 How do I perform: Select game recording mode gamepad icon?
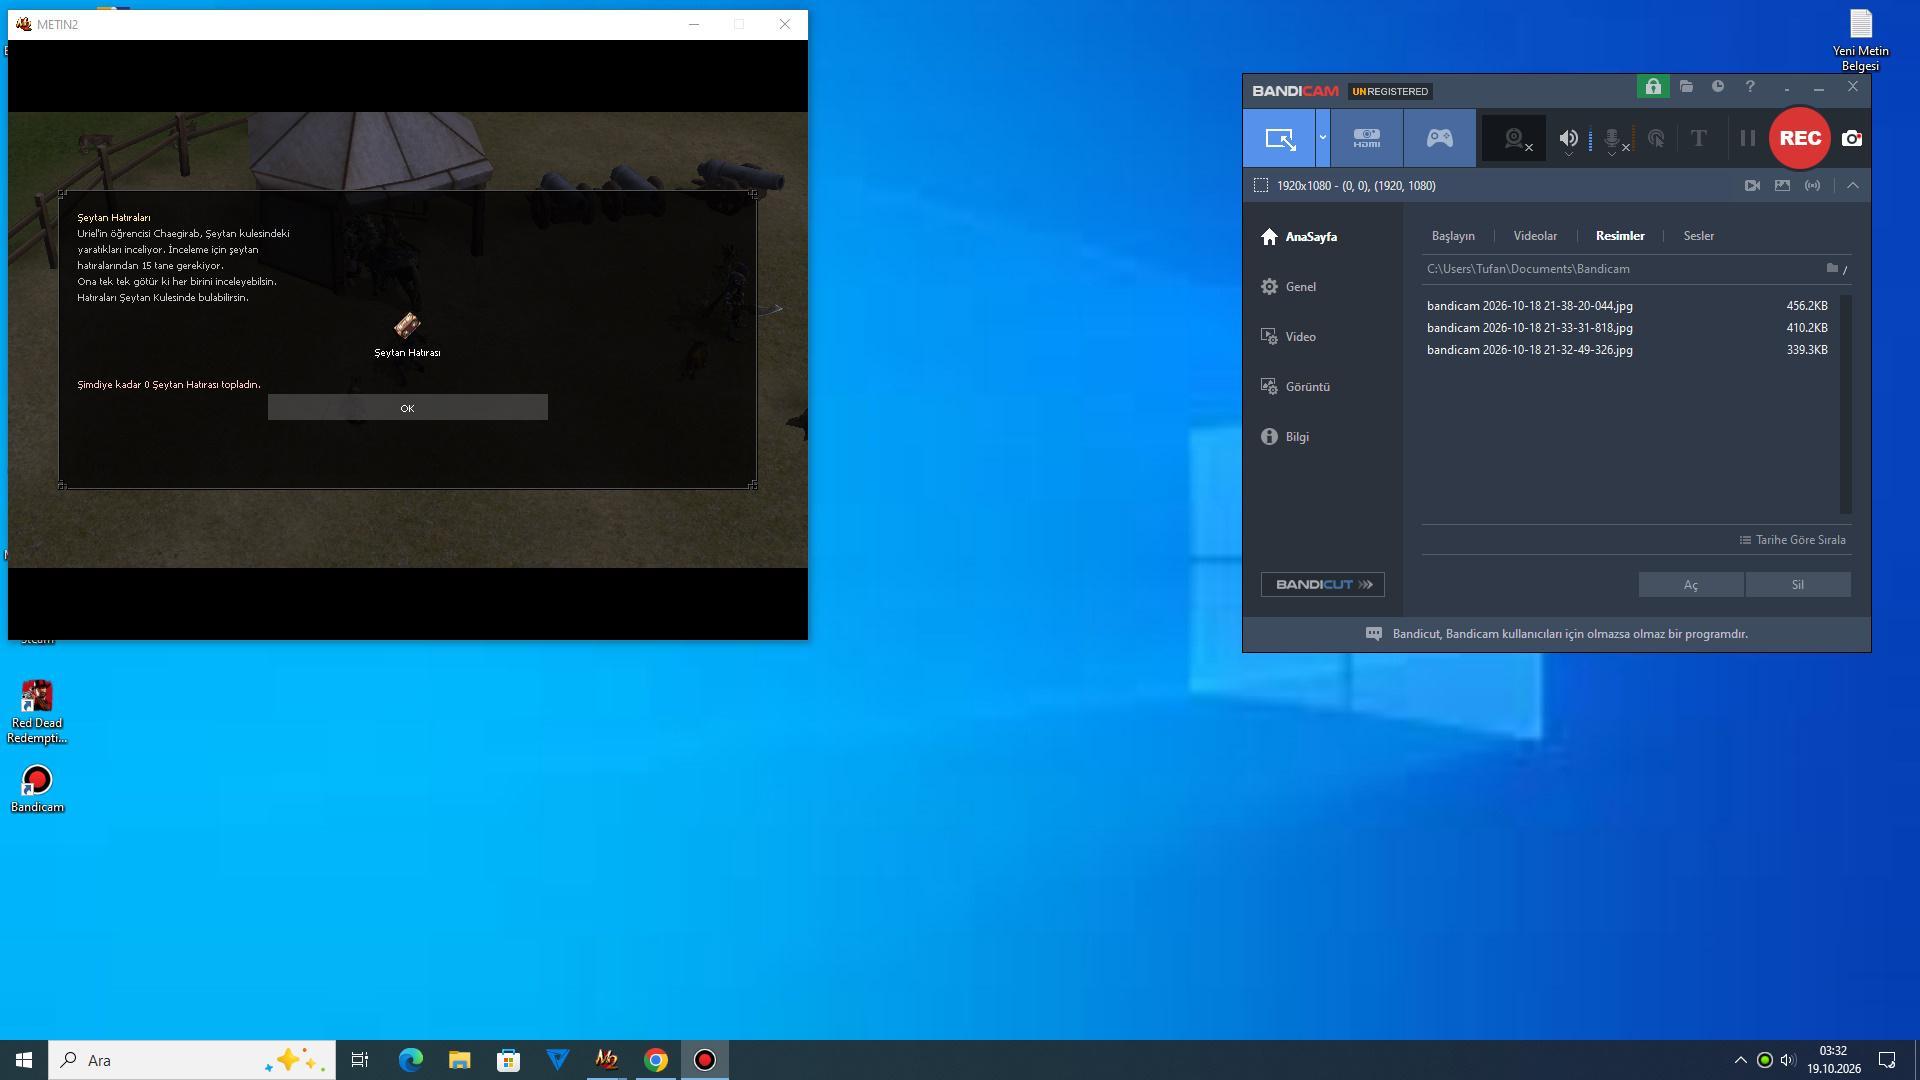point(1439,138)
